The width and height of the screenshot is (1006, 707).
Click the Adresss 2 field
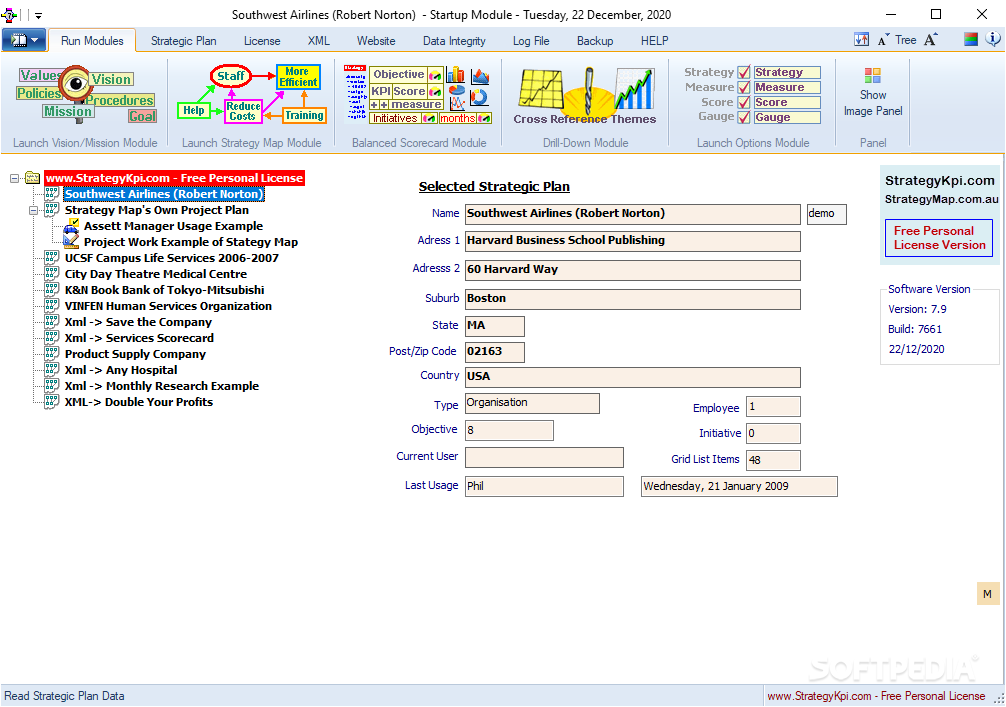coord(633,270)
